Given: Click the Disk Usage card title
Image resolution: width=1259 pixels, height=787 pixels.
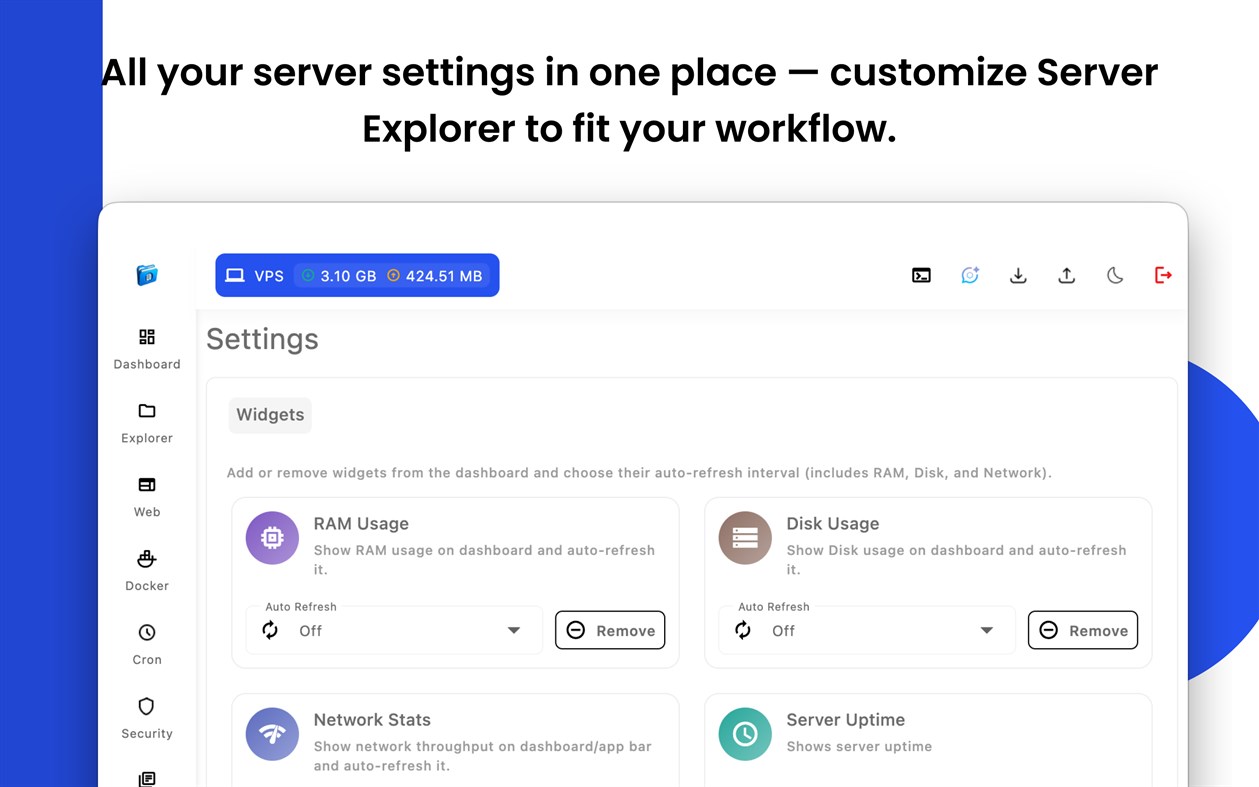Looking at the screenshot, I should pyautogui.click(x=833, y=524).
